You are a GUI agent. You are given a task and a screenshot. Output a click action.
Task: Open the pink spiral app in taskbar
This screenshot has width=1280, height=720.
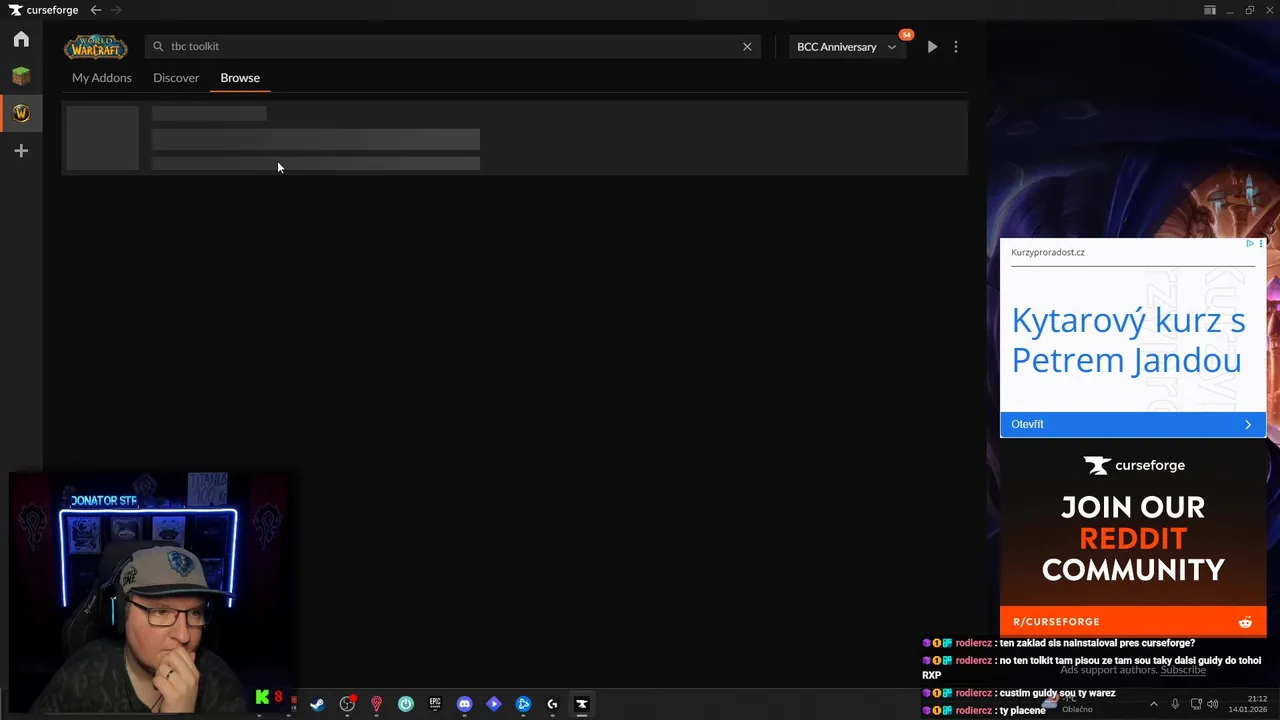point(376,704)
